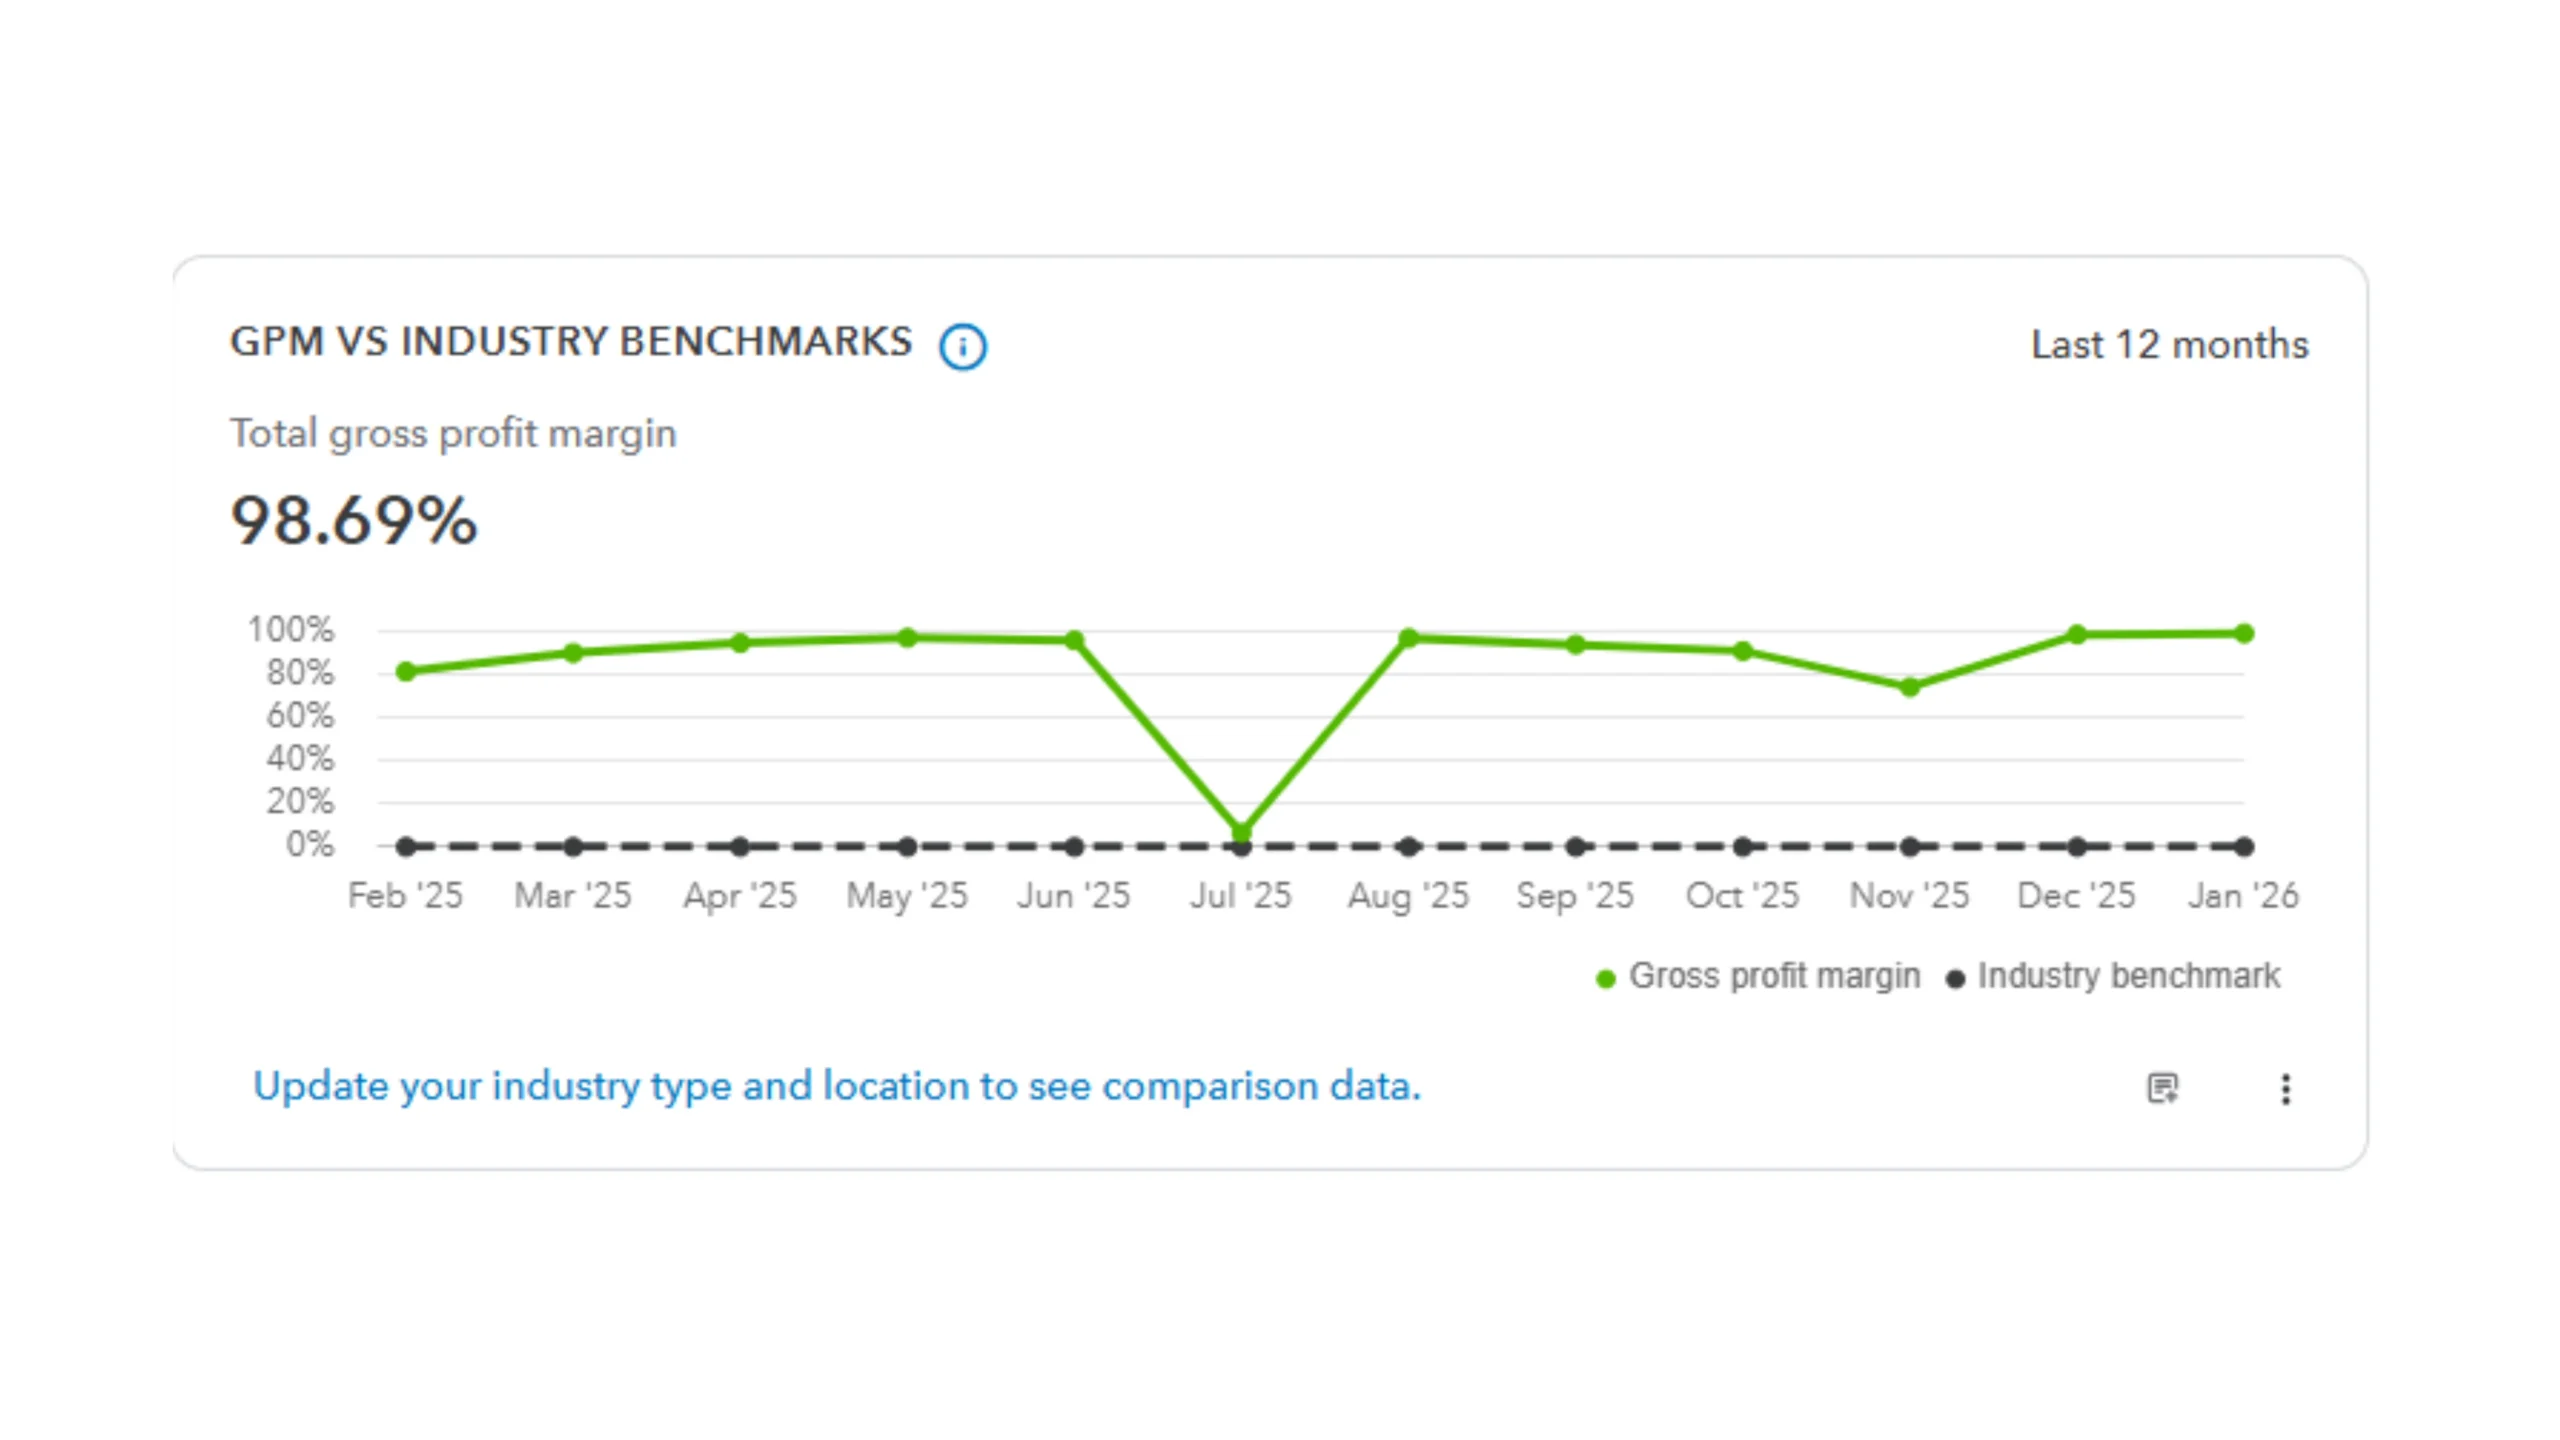Click the 98.69% total margin value
Screen dimensions: 2560x1440
[x=354, y=521]
